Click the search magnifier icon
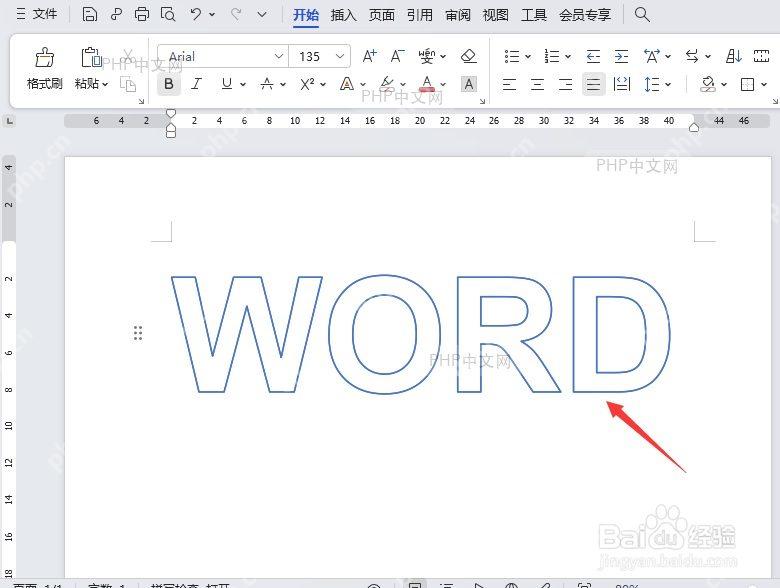This screenshot has height=588, width=780. coord(642,14)
